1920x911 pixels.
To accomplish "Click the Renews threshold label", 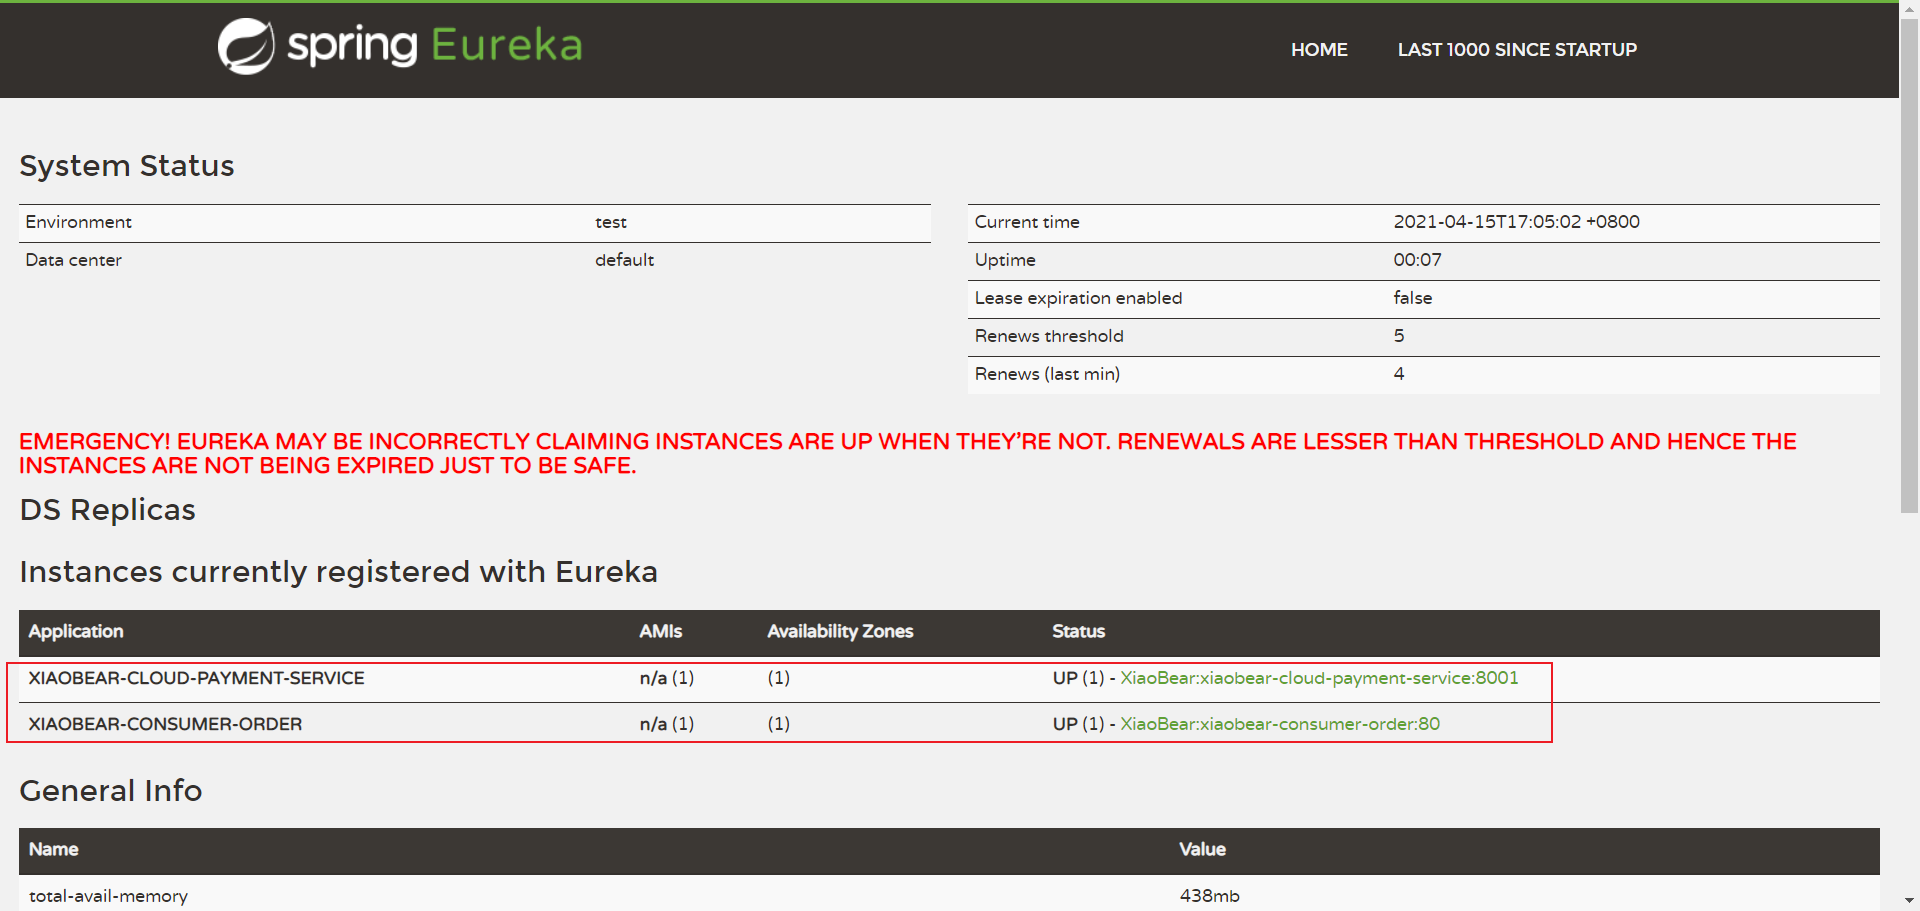I will [x=1049, y=336].
